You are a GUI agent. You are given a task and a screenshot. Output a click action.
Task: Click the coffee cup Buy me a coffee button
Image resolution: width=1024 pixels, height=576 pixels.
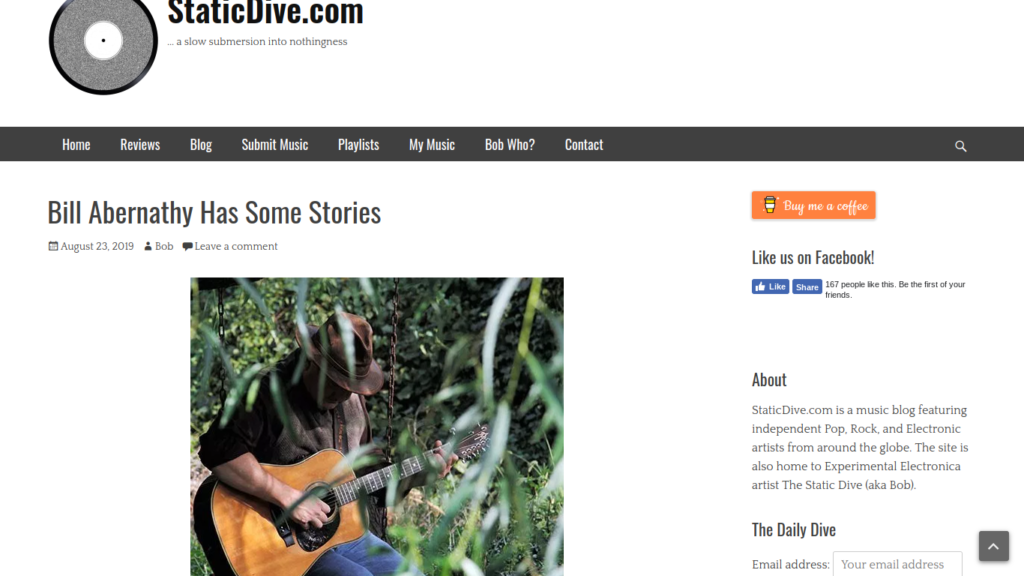click(813, 206)
